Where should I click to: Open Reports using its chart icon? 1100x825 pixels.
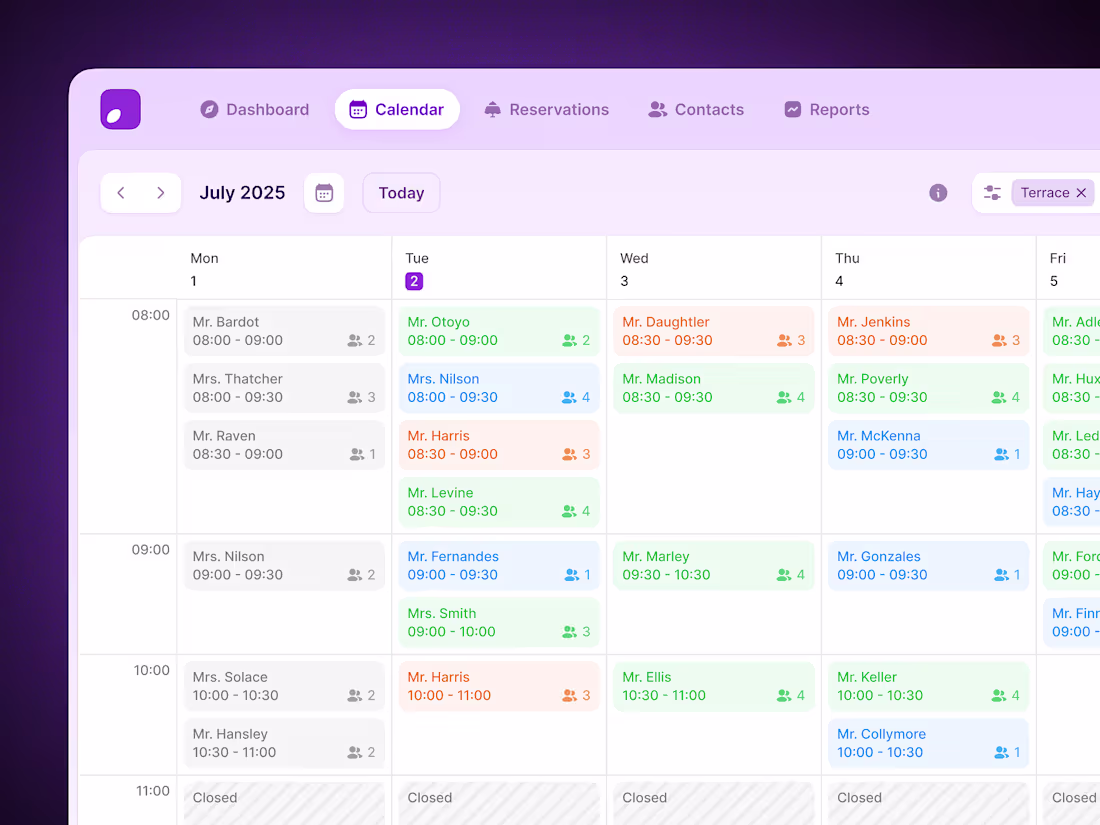pos(791,109)
